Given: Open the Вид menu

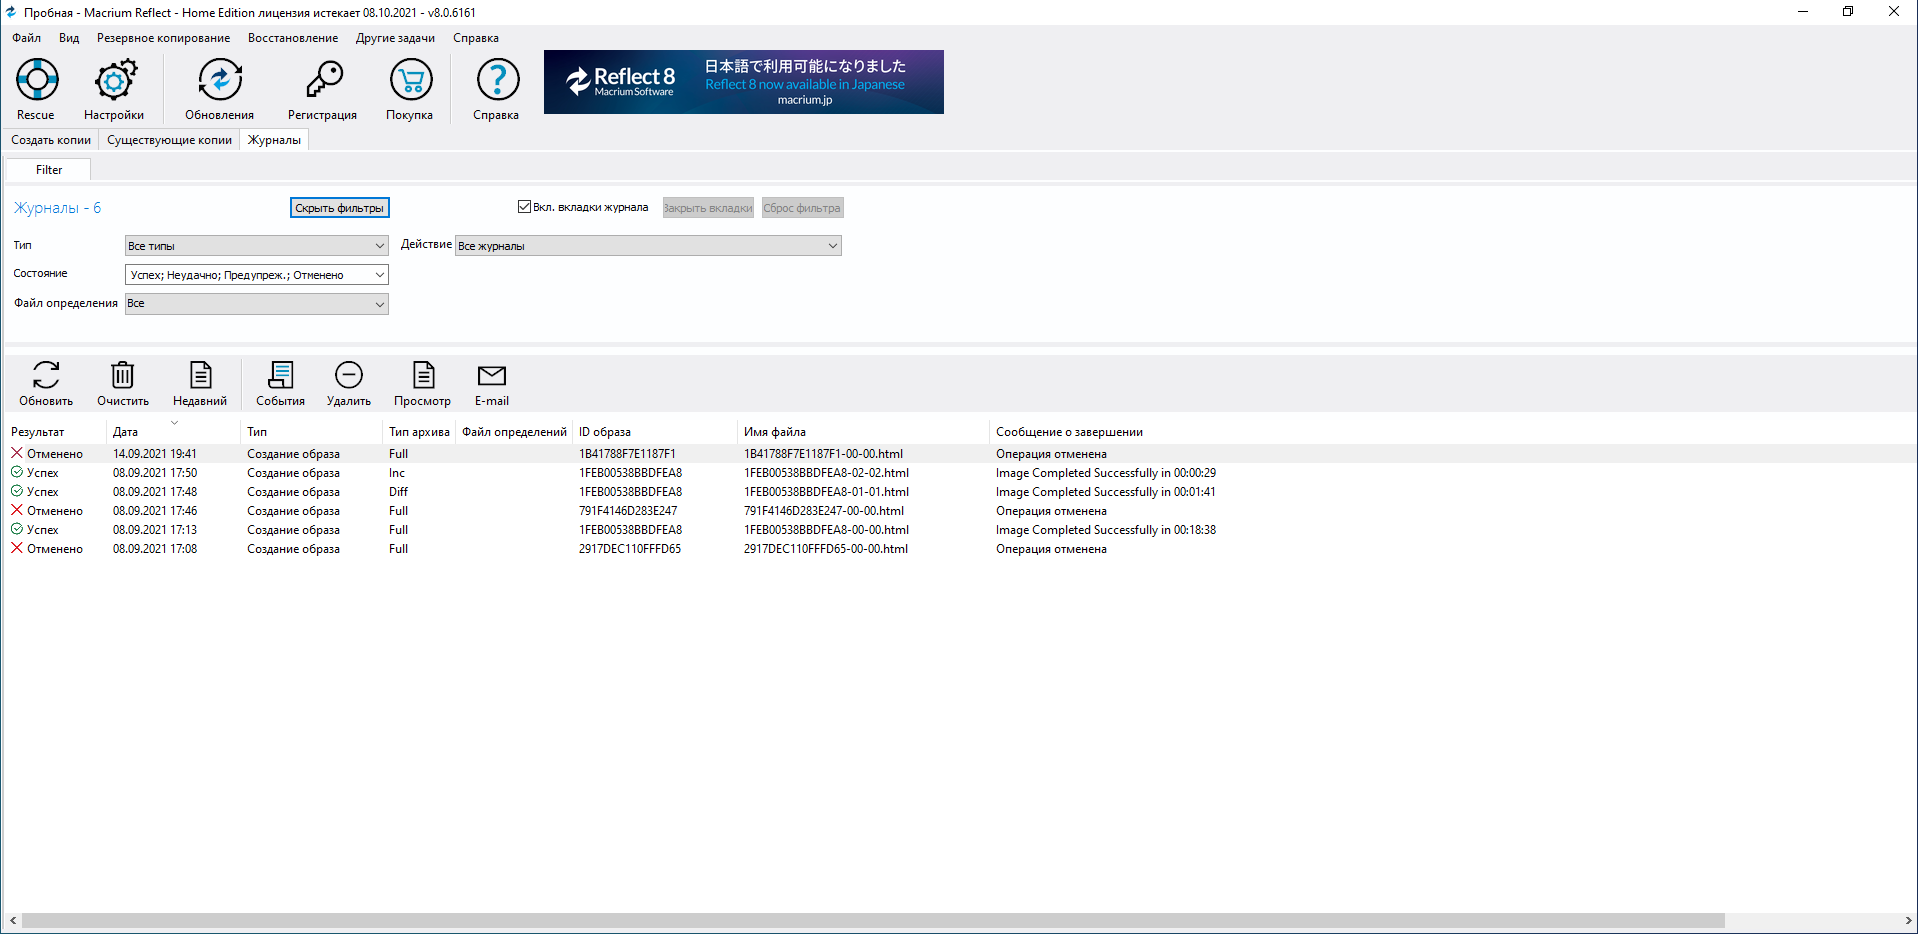Looking at the screenshot, I should tap(69, 38).
